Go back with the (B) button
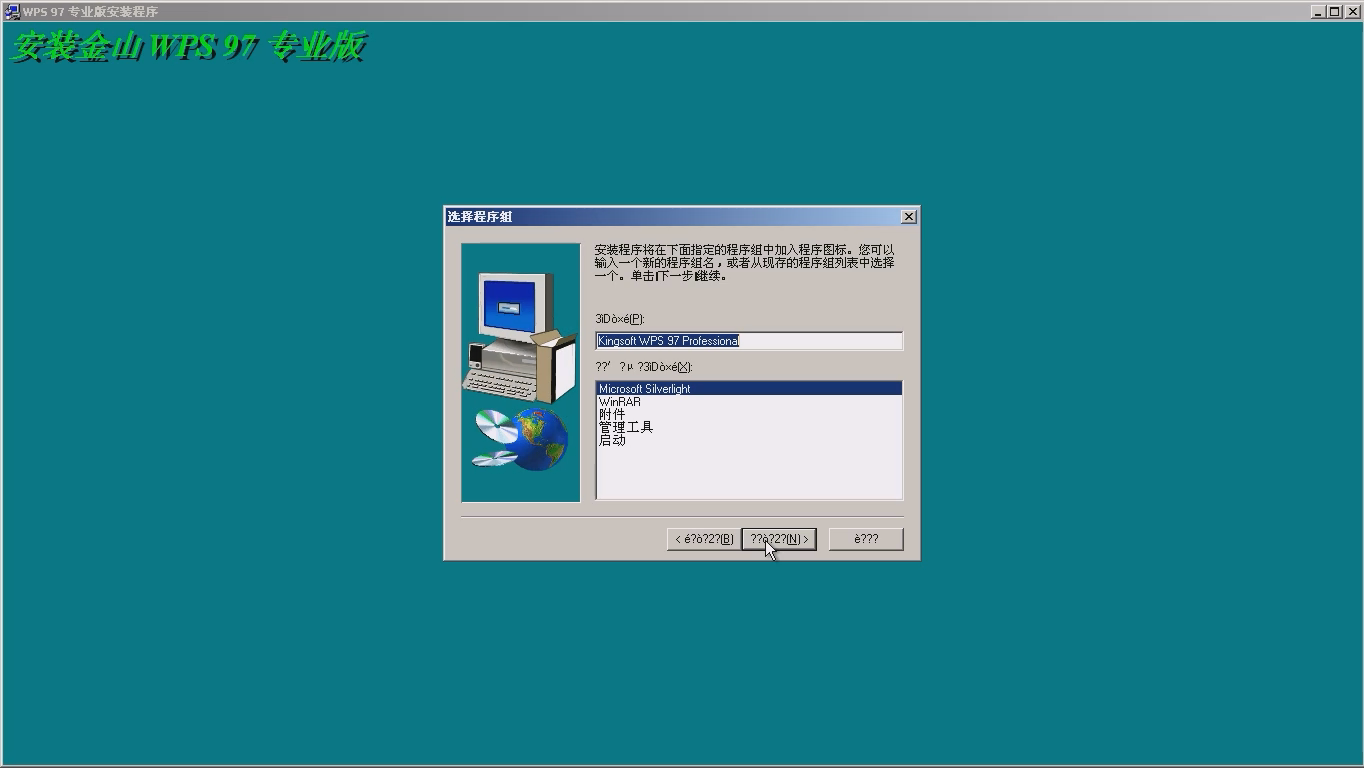This screenshot has width=1364, height=768. pos(704,539)
